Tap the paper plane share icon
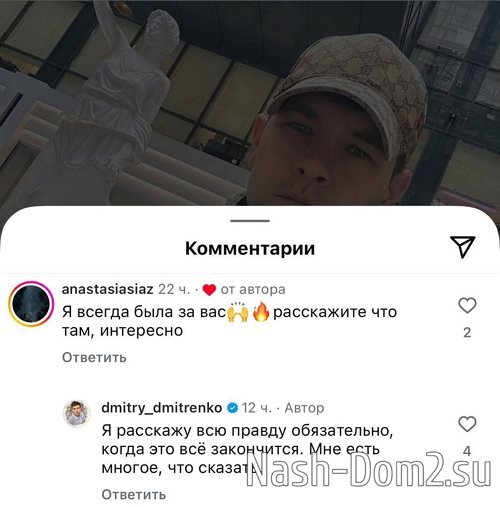The image size is (500, 507). point(463,247)
